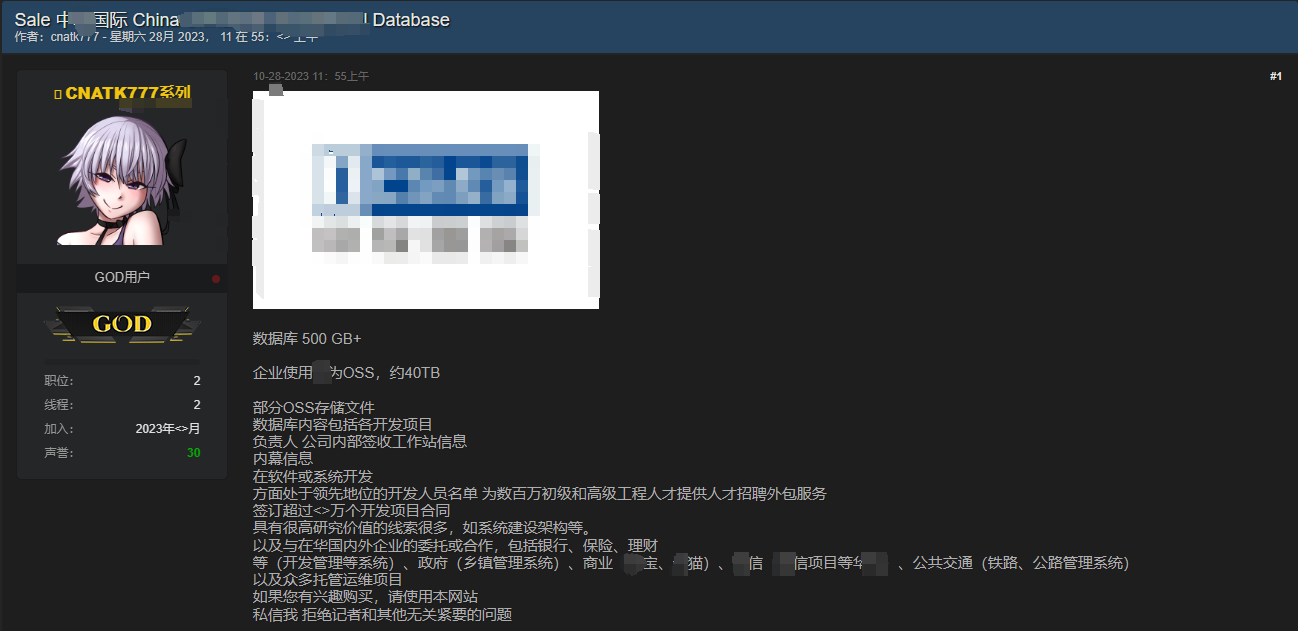Image resolution: width=1298 pixels, height=631 pixels.
Task: Click the 数据库 500 GB+ text line
Action: click(307, 339)
